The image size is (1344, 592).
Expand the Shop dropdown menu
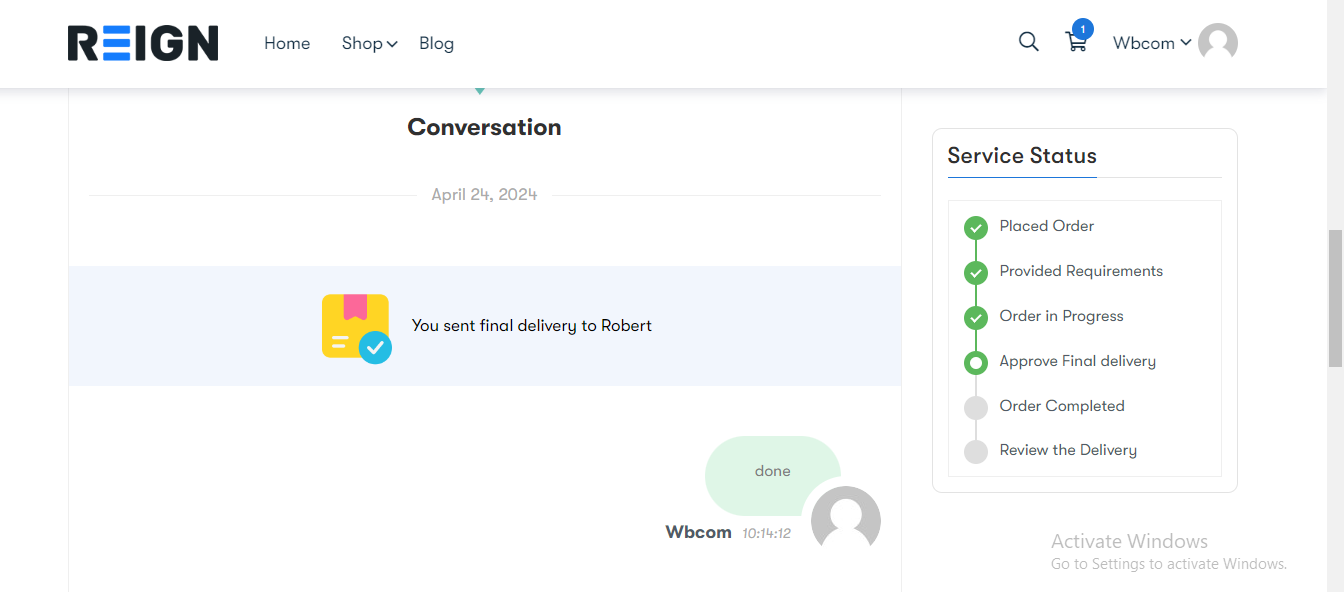tap(369, 43)
